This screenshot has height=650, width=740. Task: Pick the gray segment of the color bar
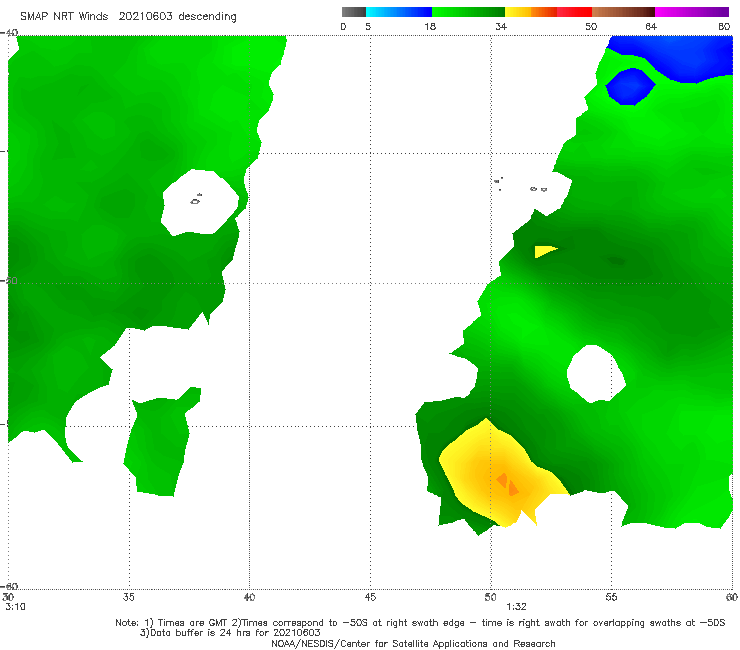354,12
